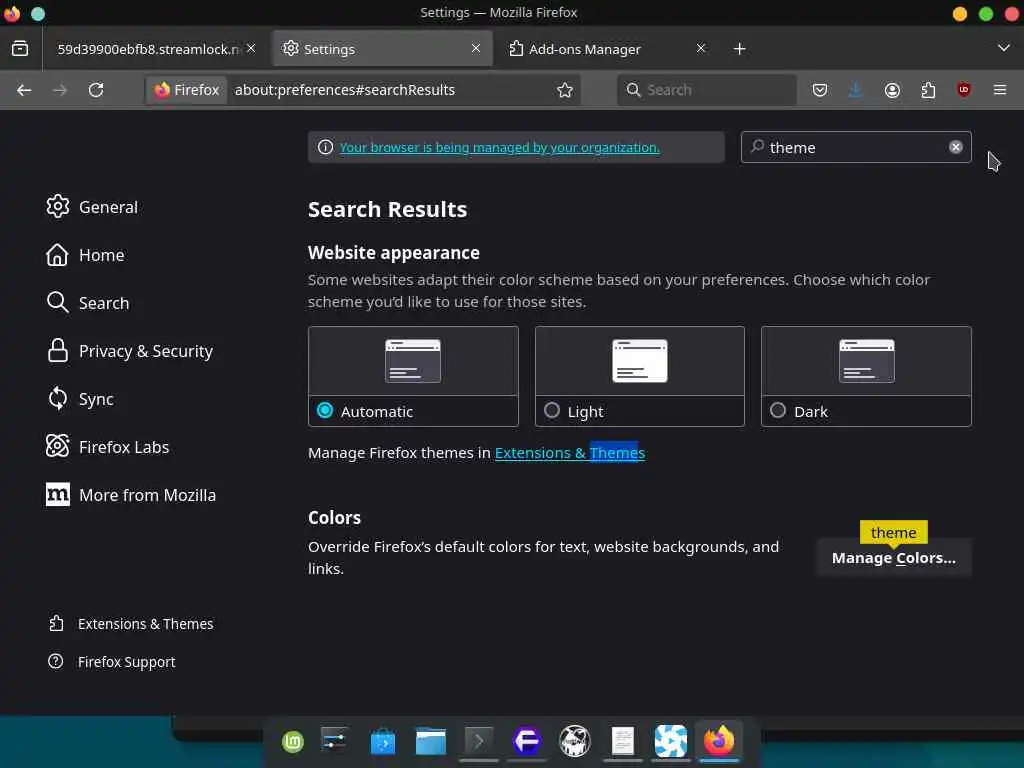Open the uBlock Origin extension icon
This screenshot has width=1024, height=768.
tap(964, 90)
